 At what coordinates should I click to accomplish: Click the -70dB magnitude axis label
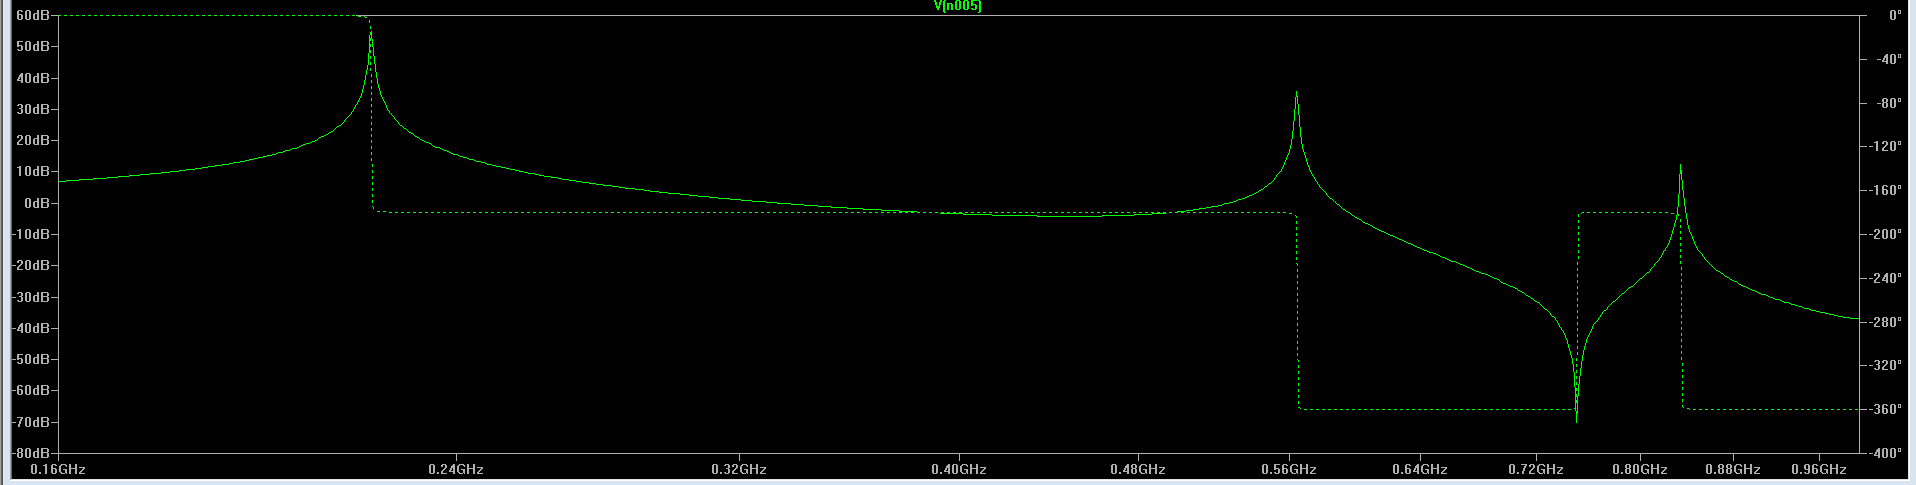[x=30, y=422]
